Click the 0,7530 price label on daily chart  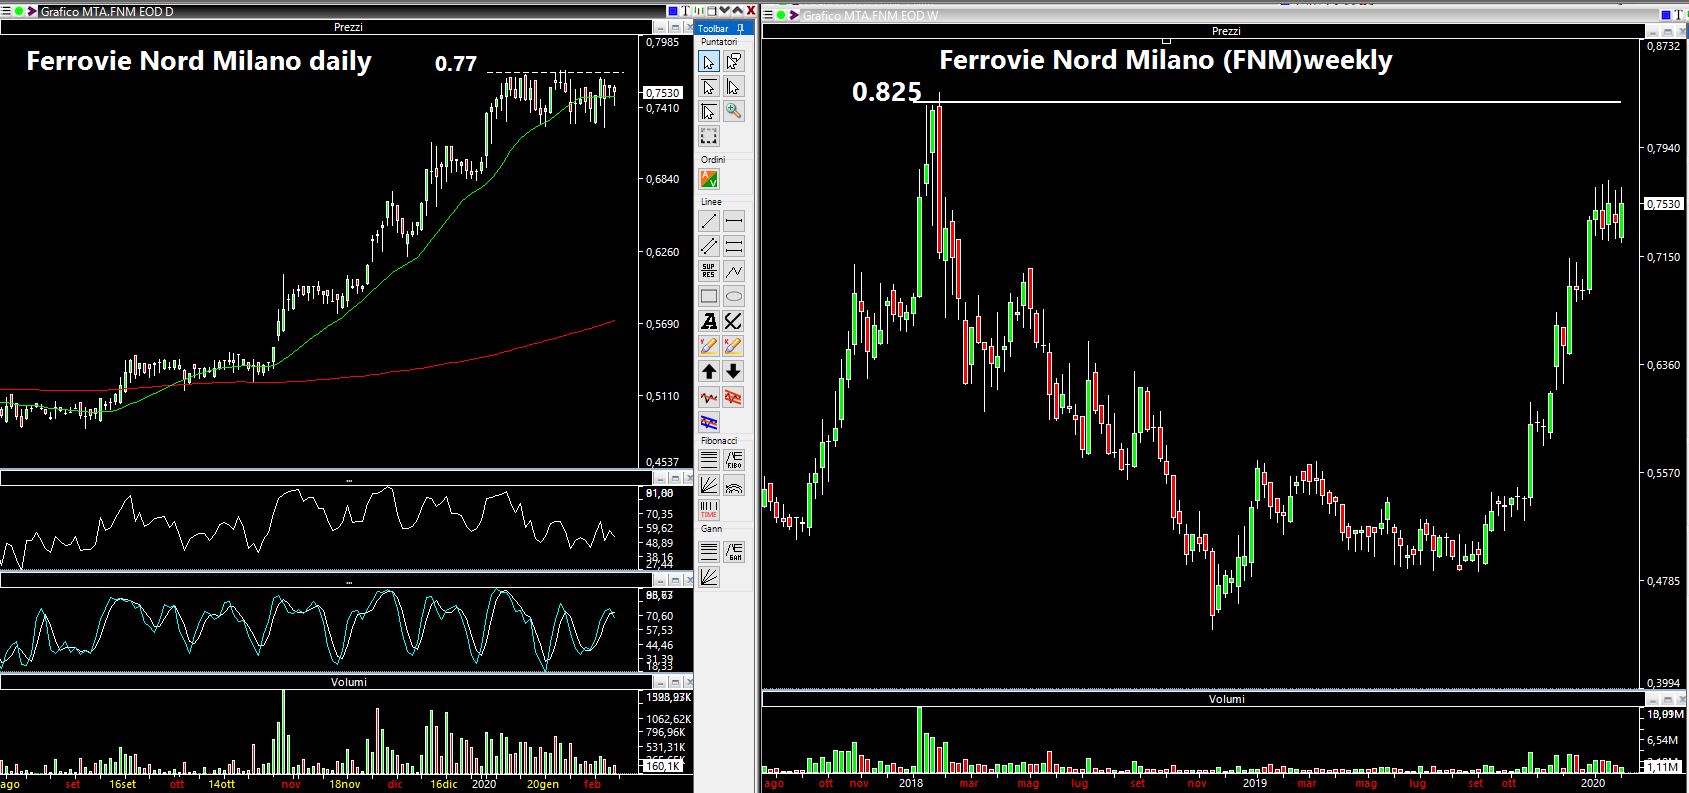click(x=663, y=92)
